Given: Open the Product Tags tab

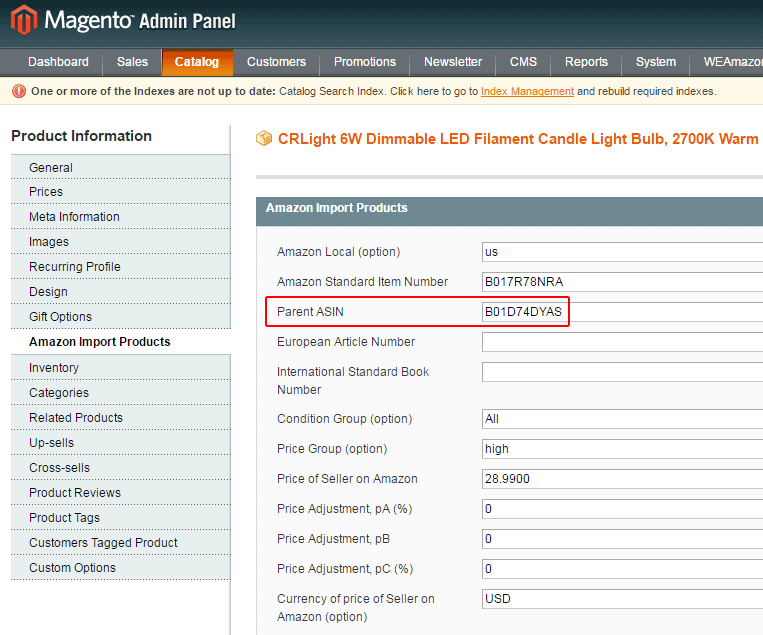Looking at the screenshot, I should point(121,517).
